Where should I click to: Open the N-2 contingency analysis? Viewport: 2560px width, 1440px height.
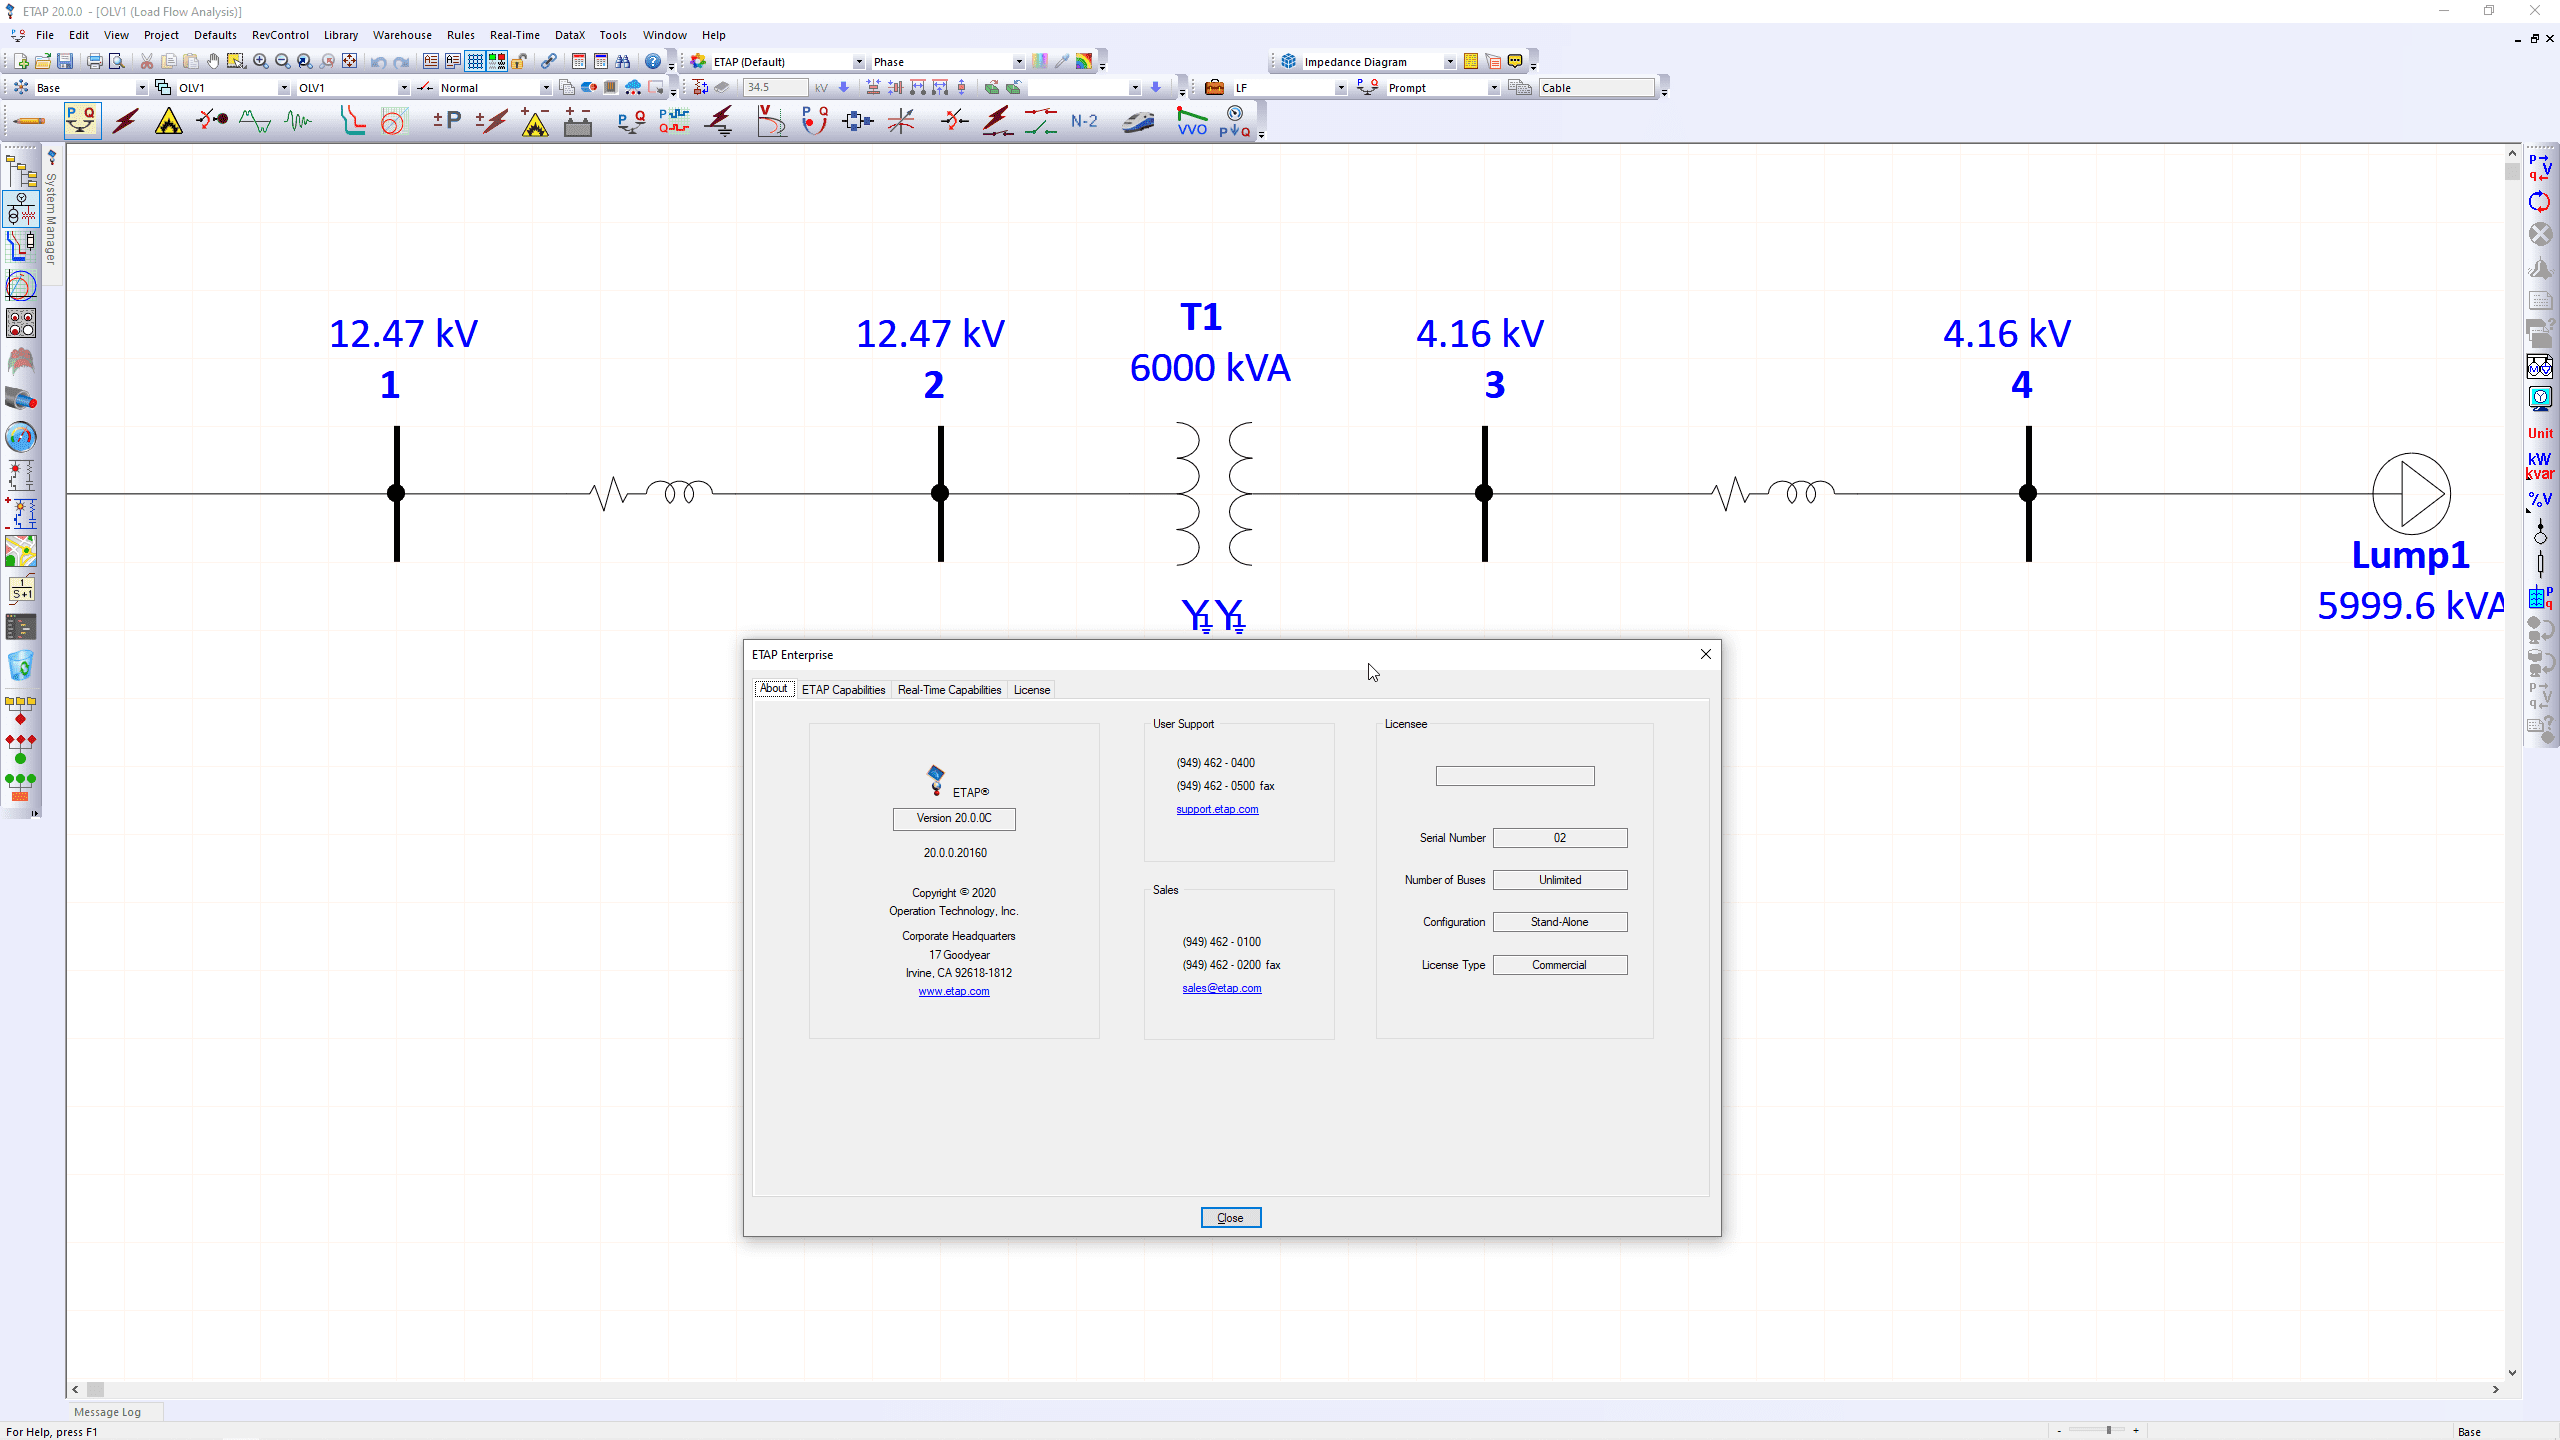coord(1083,120)
